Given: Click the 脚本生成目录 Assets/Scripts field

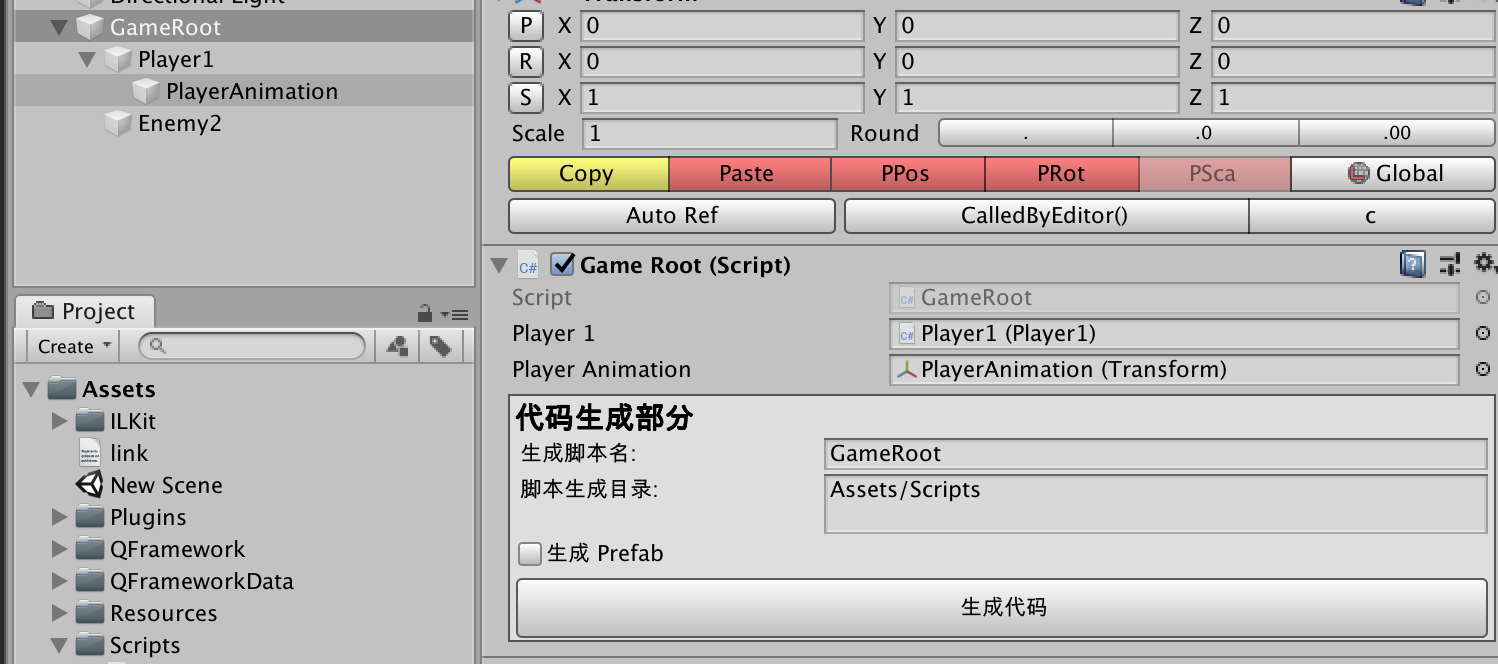Looking at the screenshot, I should coord(1156,503).
